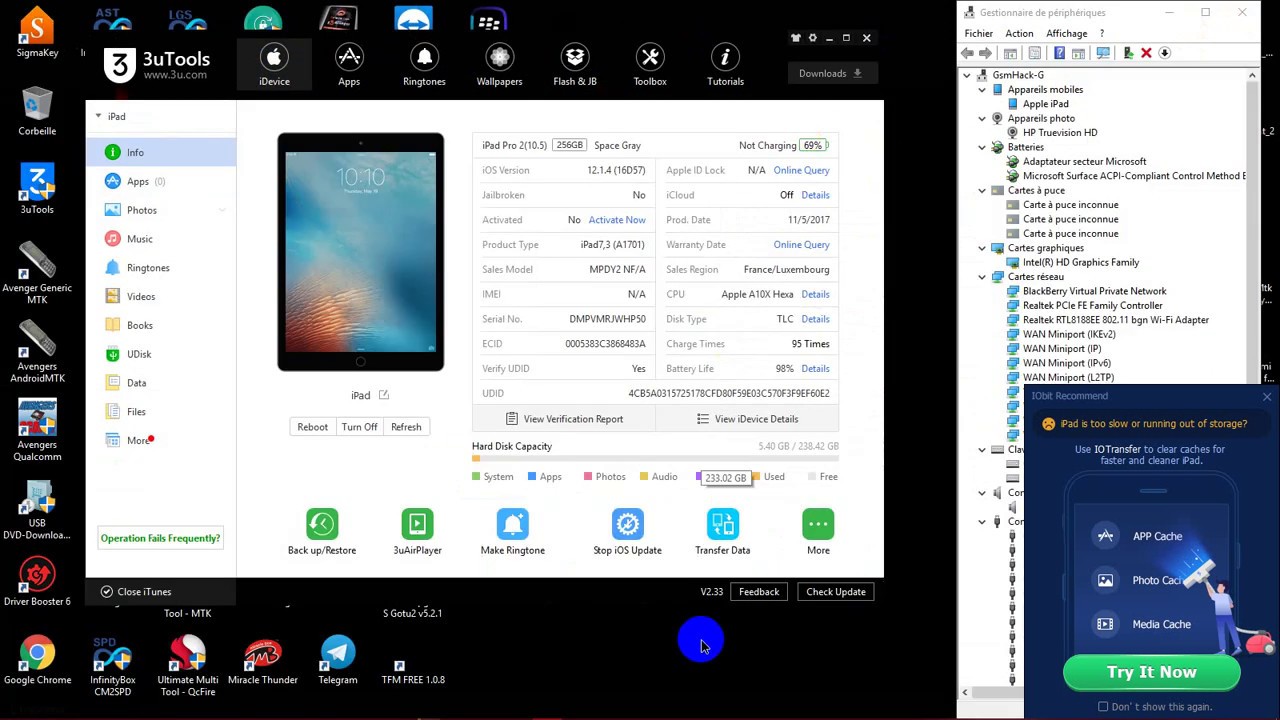This screenshot has width=1280, height=720.
Task: Open the Action menu
Action: 1019,33
